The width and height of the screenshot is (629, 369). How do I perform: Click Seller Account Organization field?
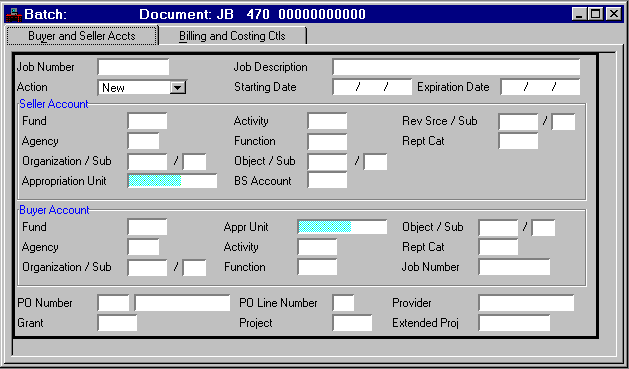[147, 162]
